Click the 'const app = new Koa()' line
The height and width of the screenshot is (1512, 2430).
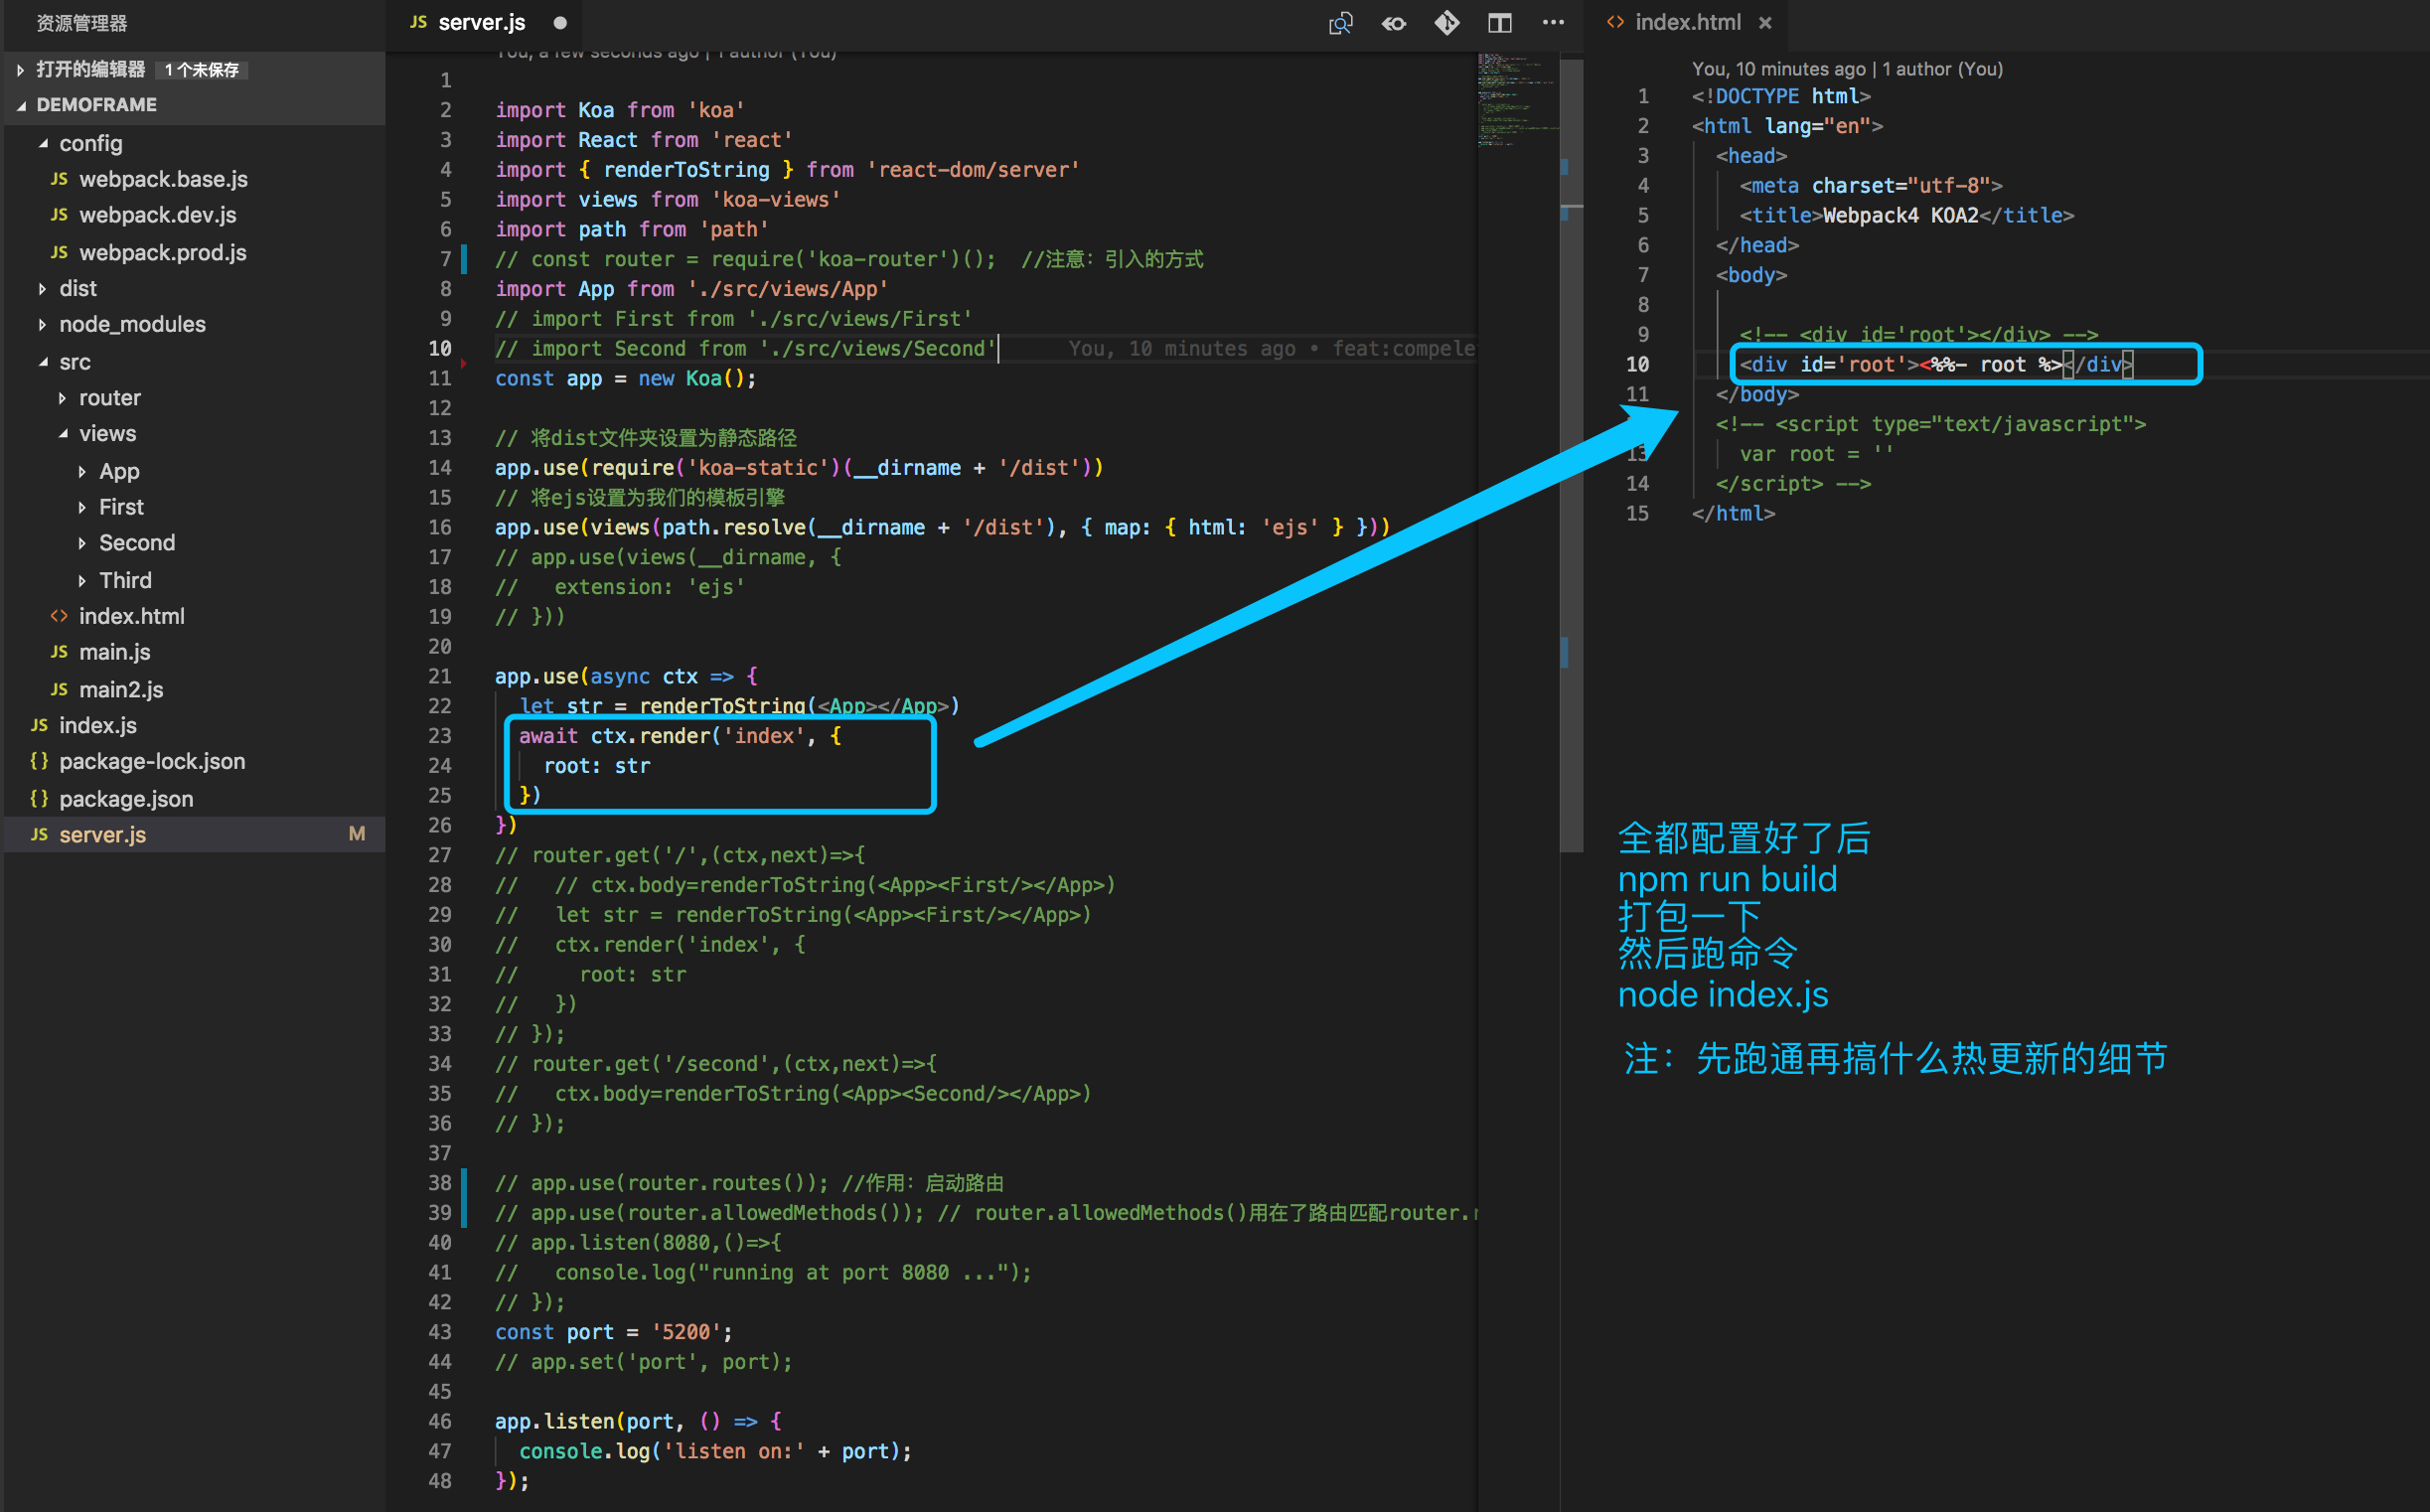[x=626, y=379]
